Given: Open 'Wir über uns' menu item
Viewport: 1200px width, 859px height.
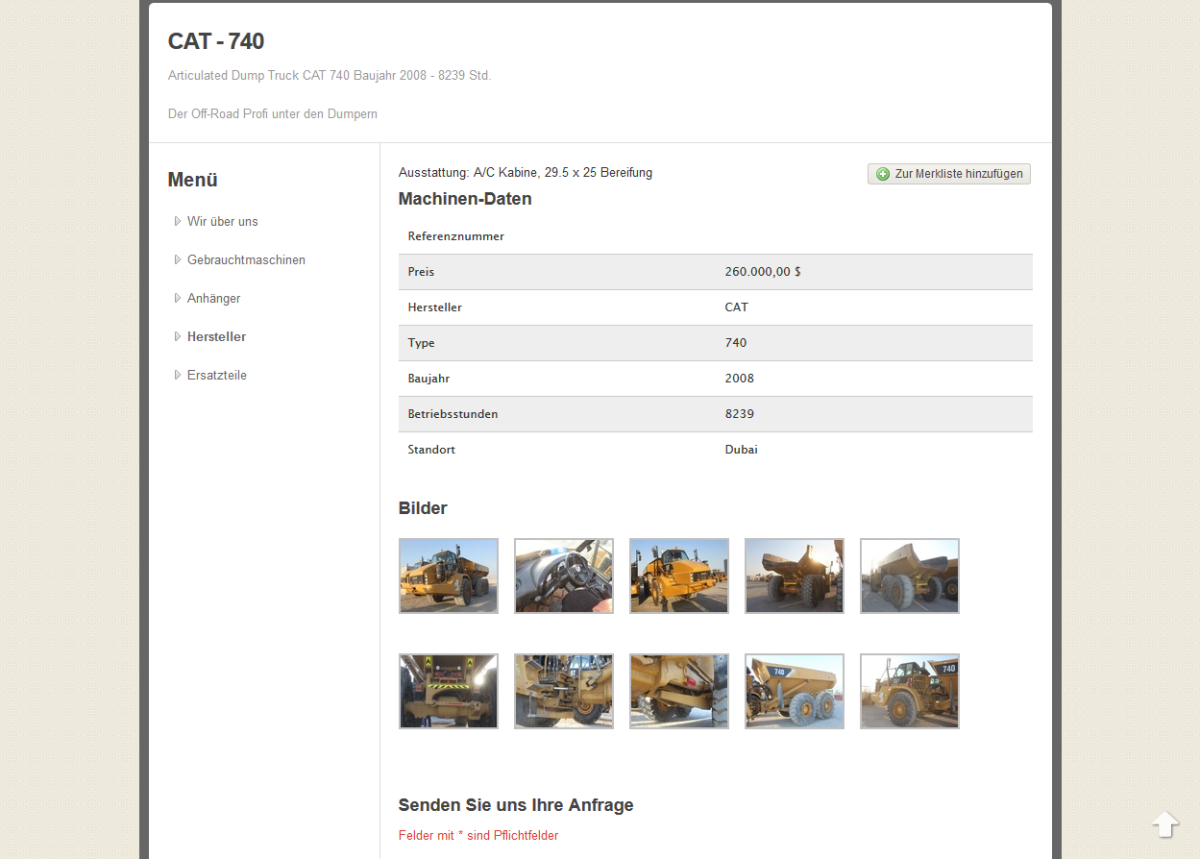Looking at the screenshot, I should pyautogui.click(x=222, y=221).
